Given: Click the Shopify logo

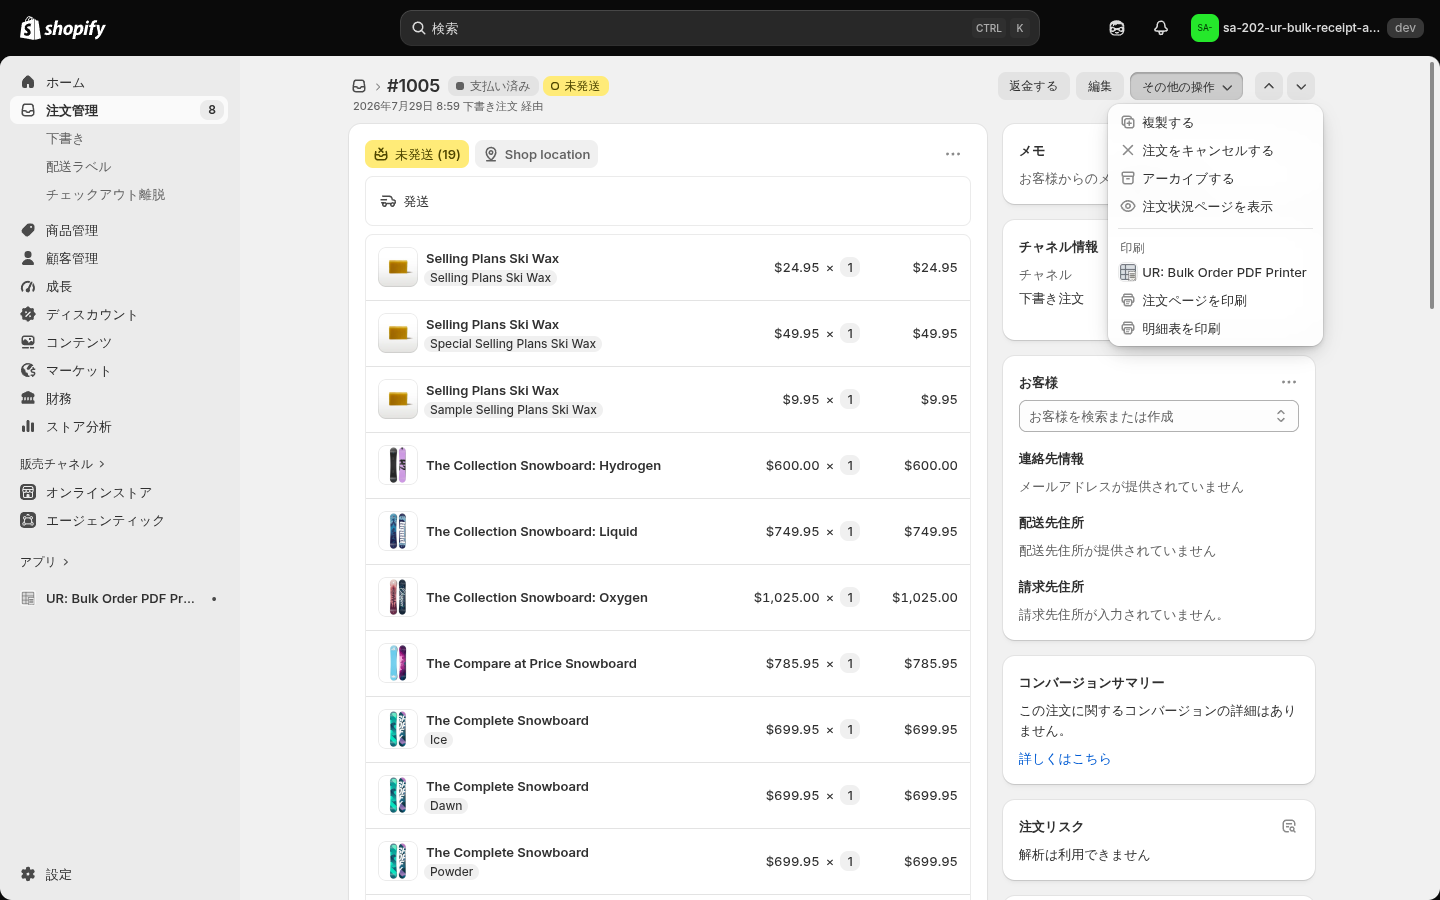Looking at the screenshot, I should click(x=63, y=28).
